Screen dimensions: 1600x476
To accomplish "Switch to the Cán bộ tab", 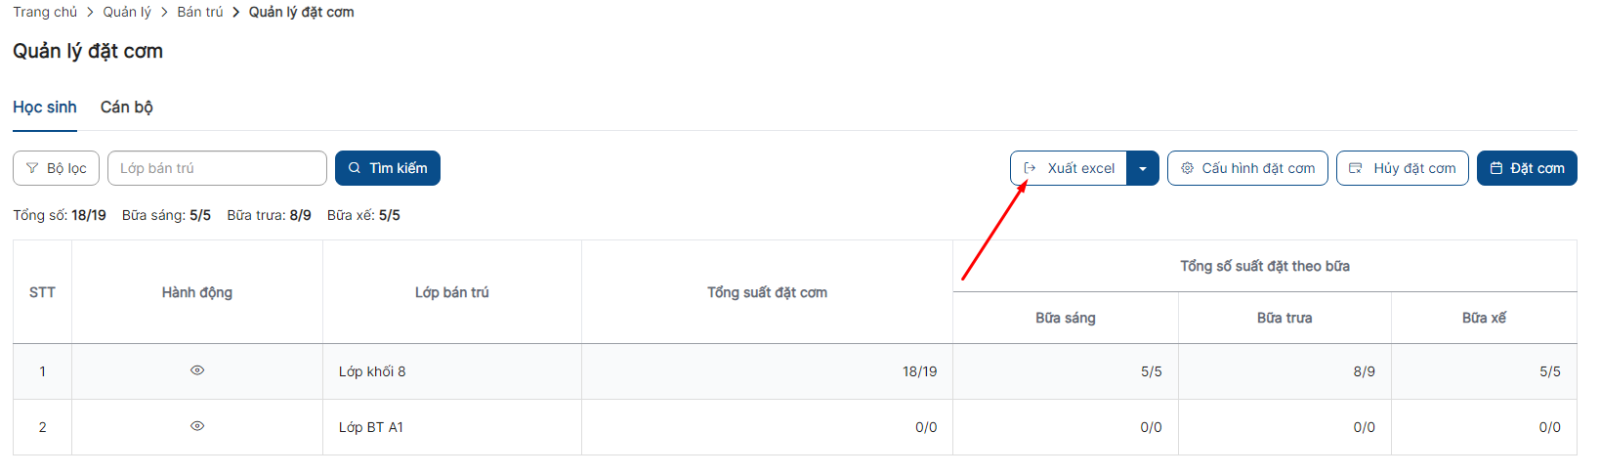I will pyautogui.click(x=126, y=107).
